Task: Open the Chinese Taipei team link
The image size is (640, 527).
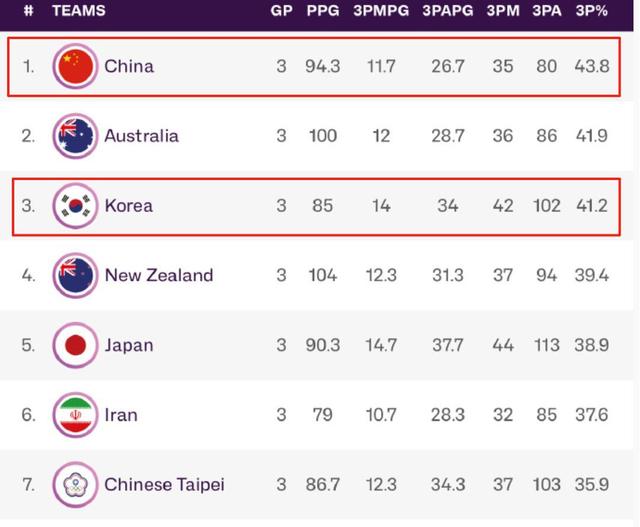Action: click(164, 485)
